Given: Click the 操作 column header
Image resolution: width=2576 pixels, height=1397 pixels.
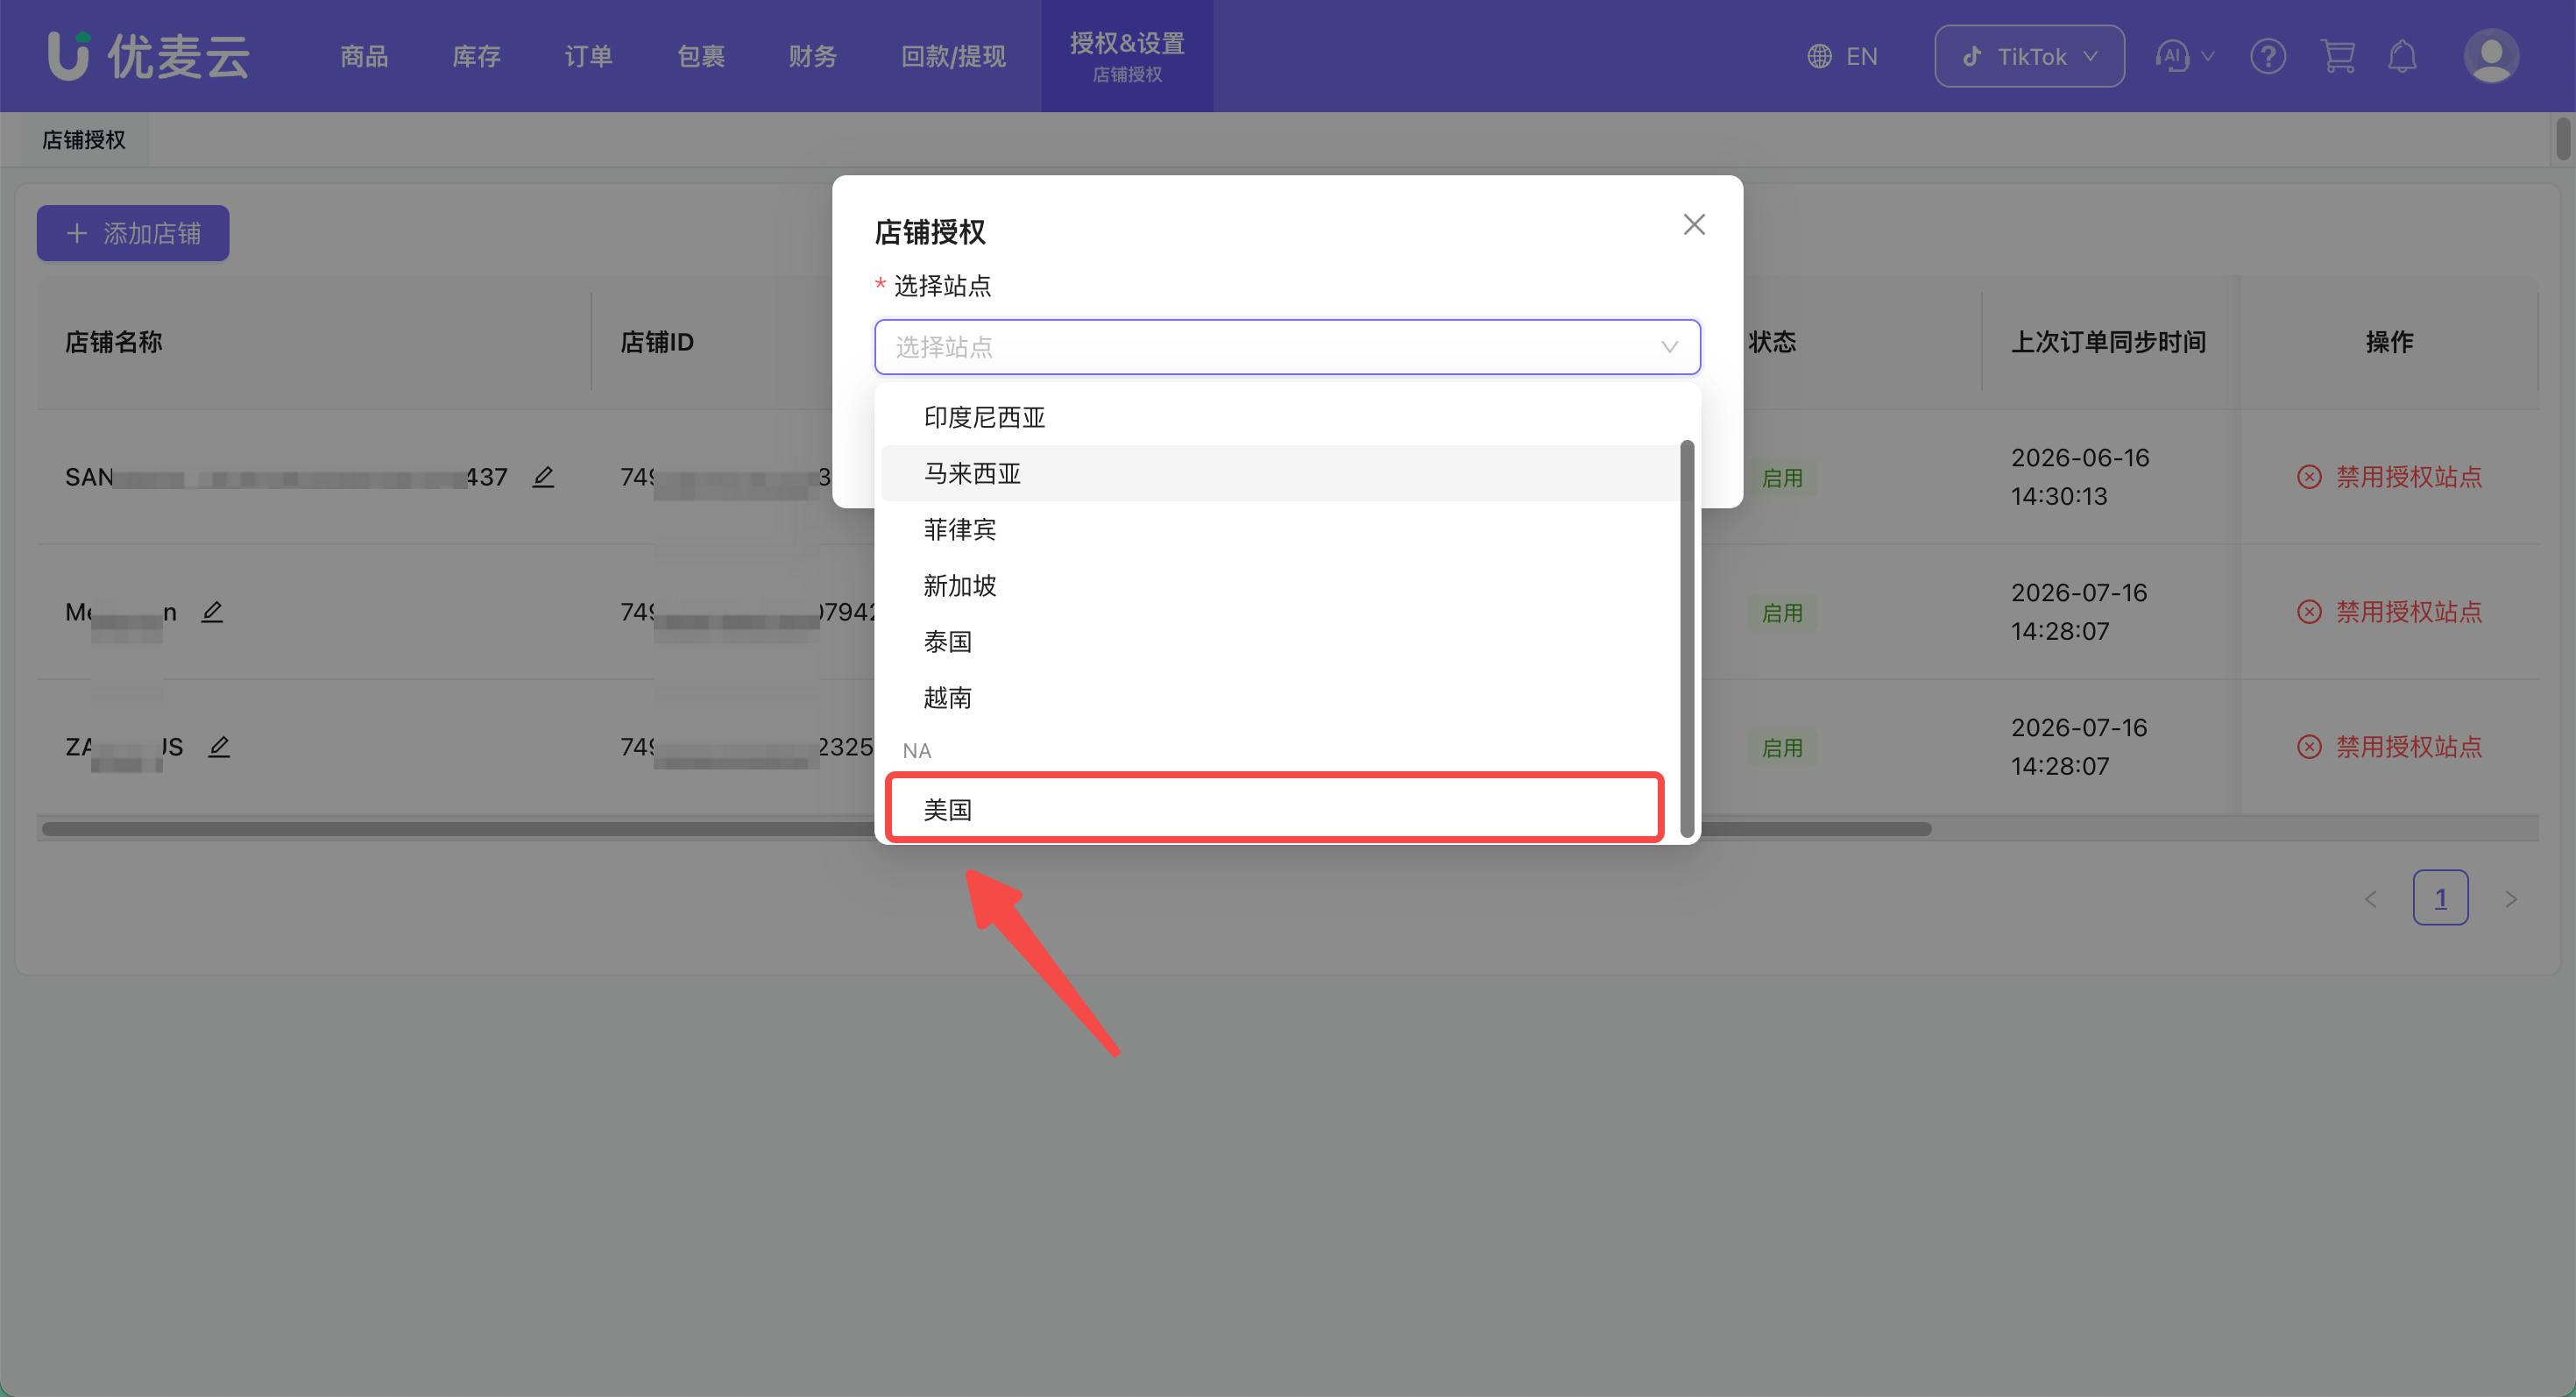Looking at the screenshot, I should [x=2389, y=342].
